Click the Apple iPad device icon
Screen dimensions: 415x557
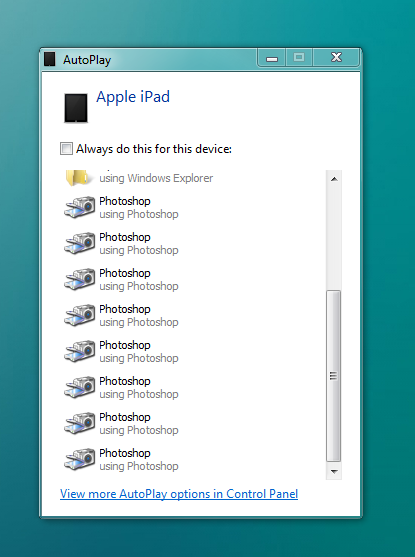click(76, 108)
